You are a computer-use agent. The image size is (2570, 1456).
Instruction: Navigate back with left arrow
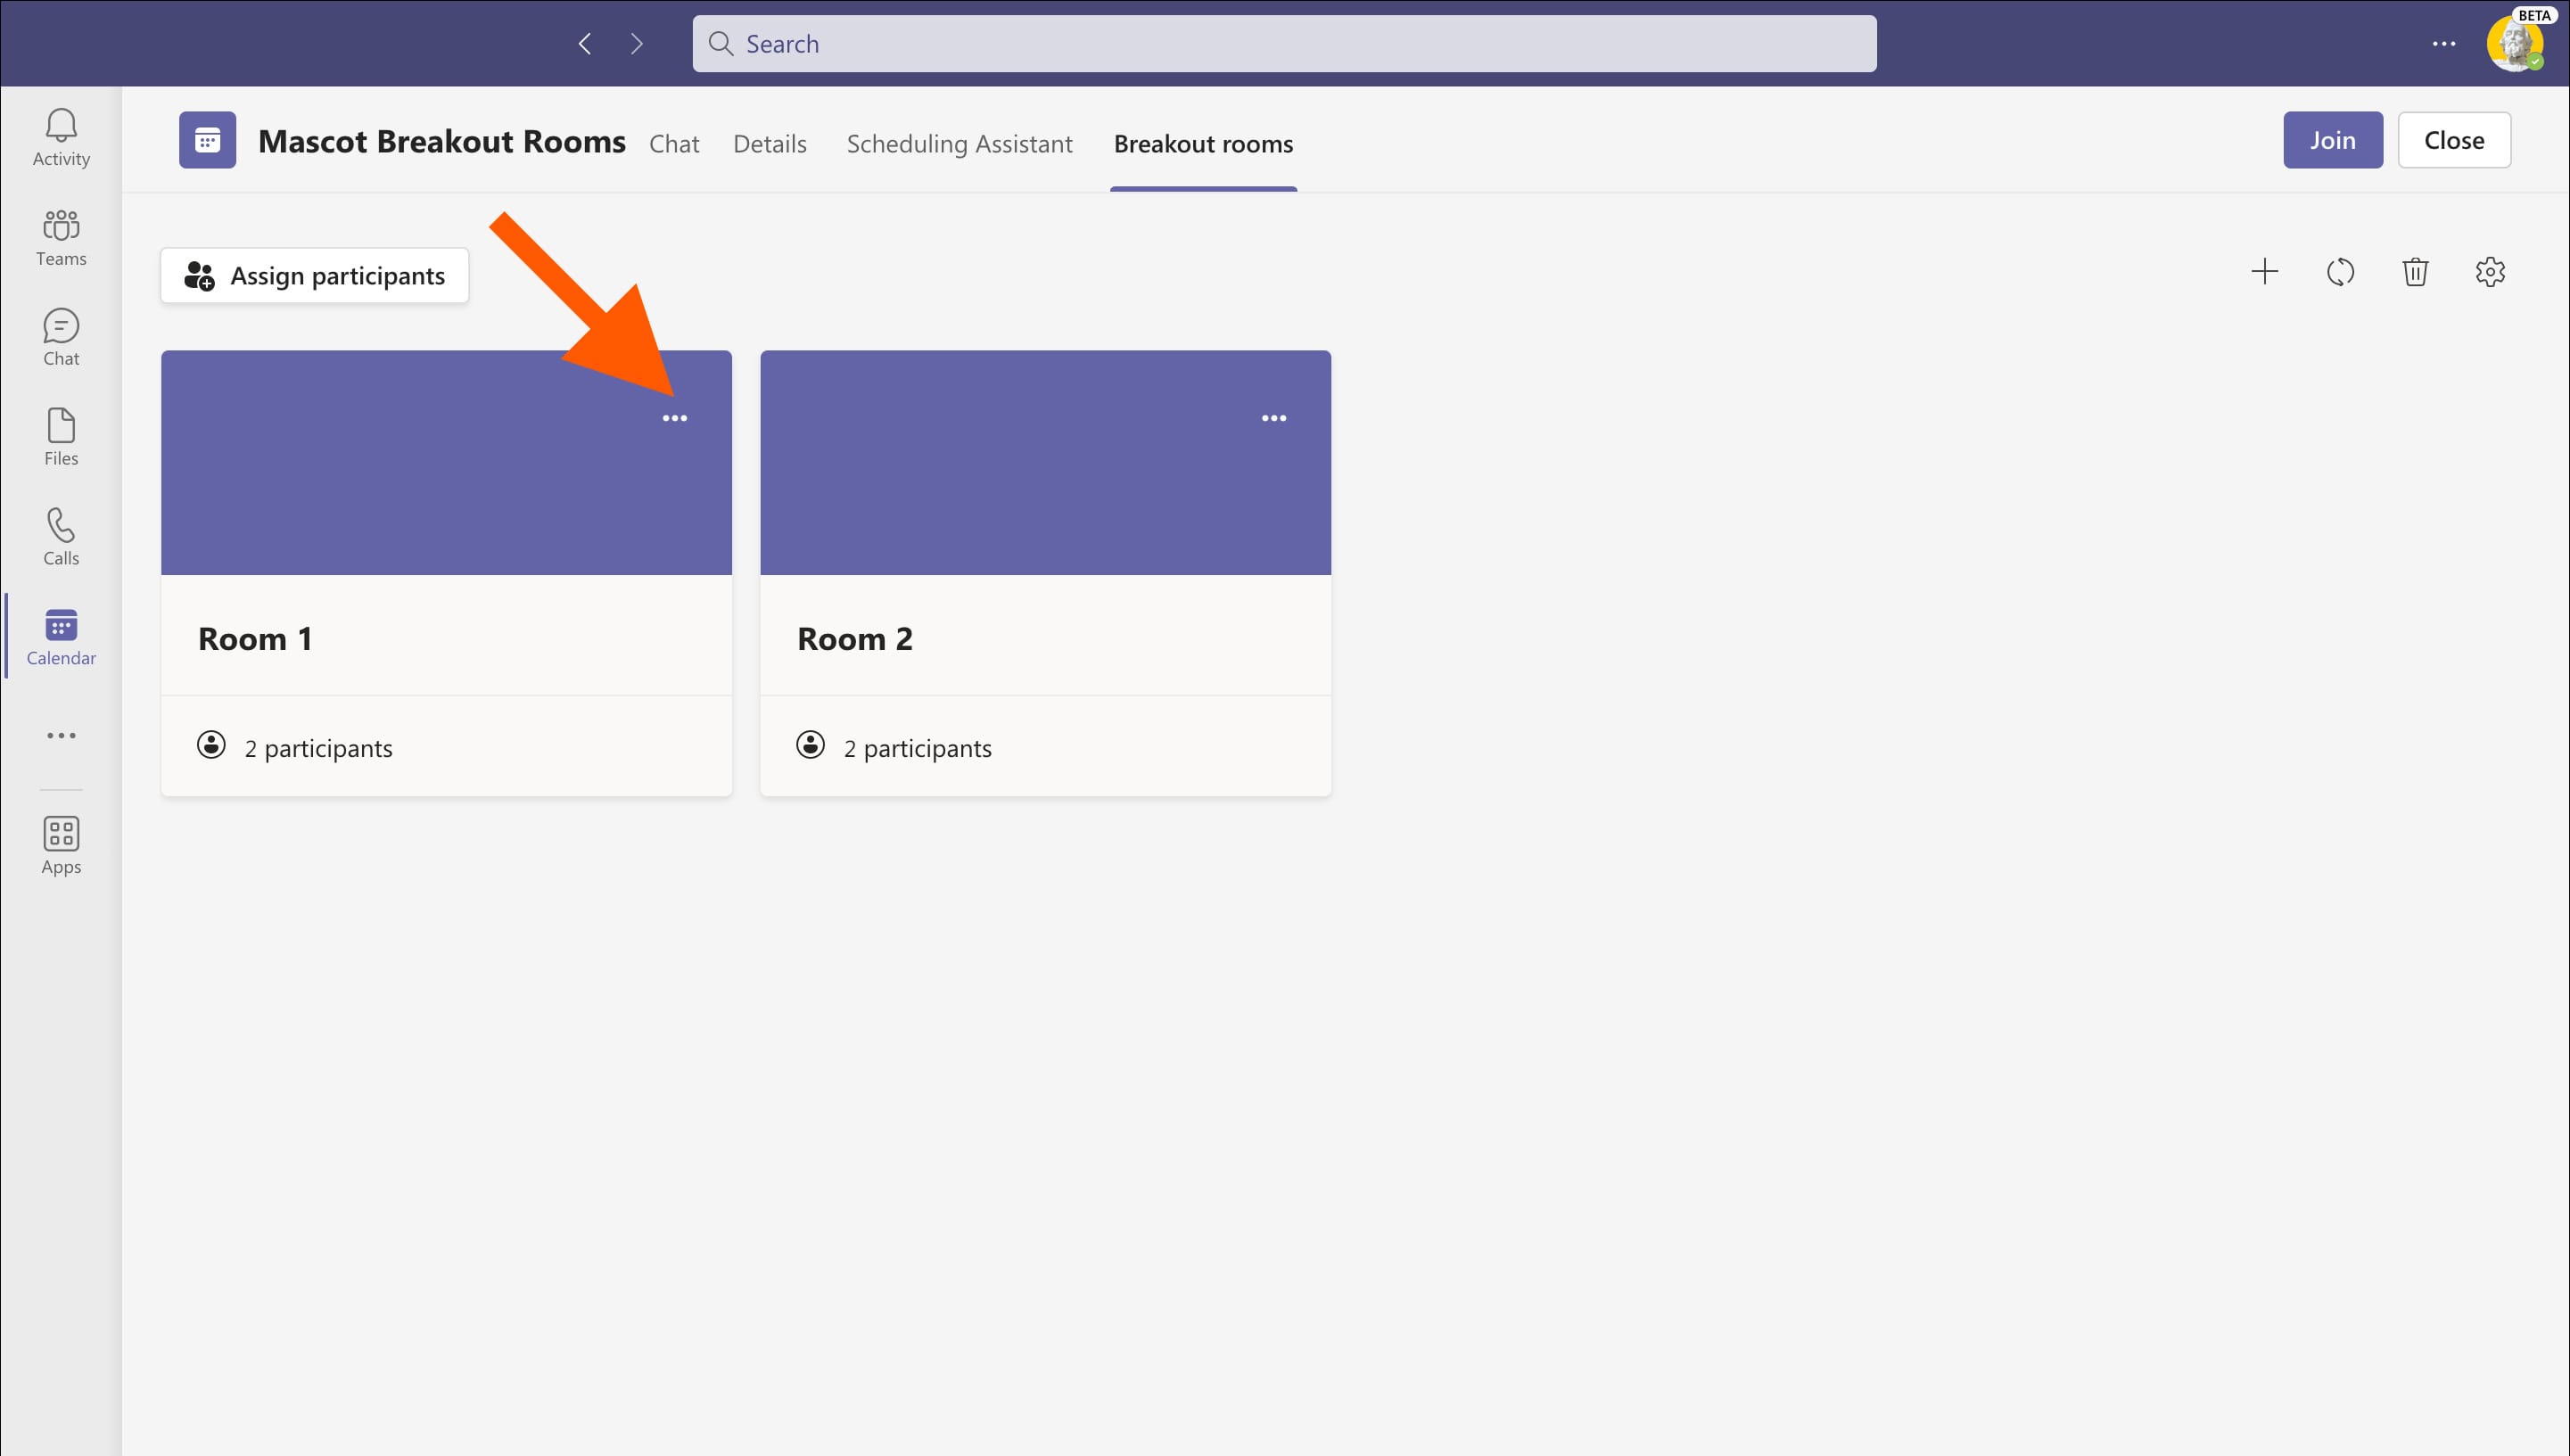point(585,44)
